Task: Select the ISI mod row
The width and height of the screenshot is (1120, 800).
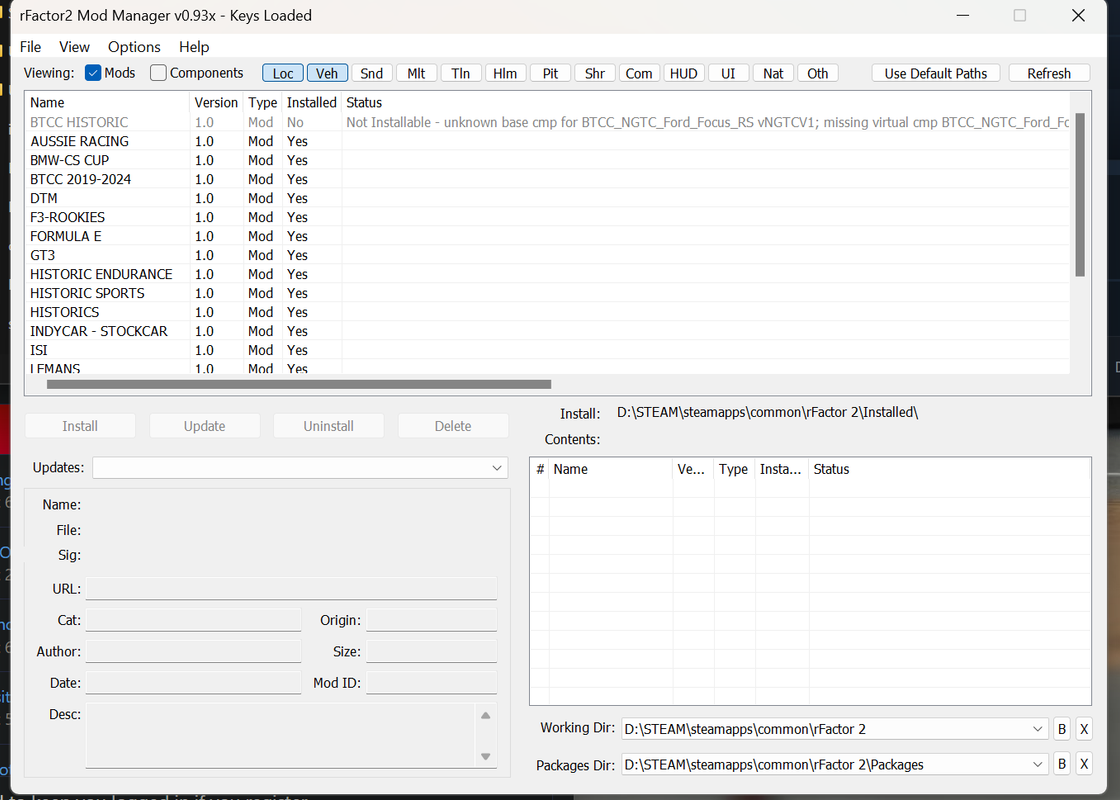Action: click(548, 350)
